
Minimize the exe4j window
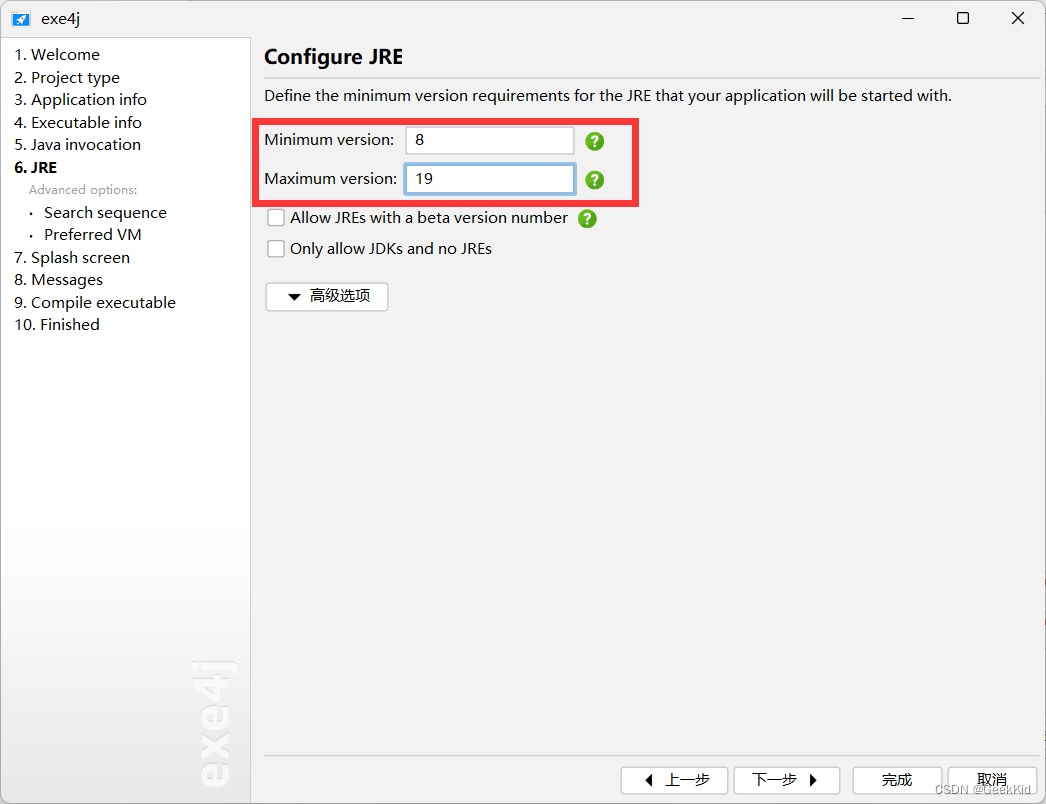[908, 19]
